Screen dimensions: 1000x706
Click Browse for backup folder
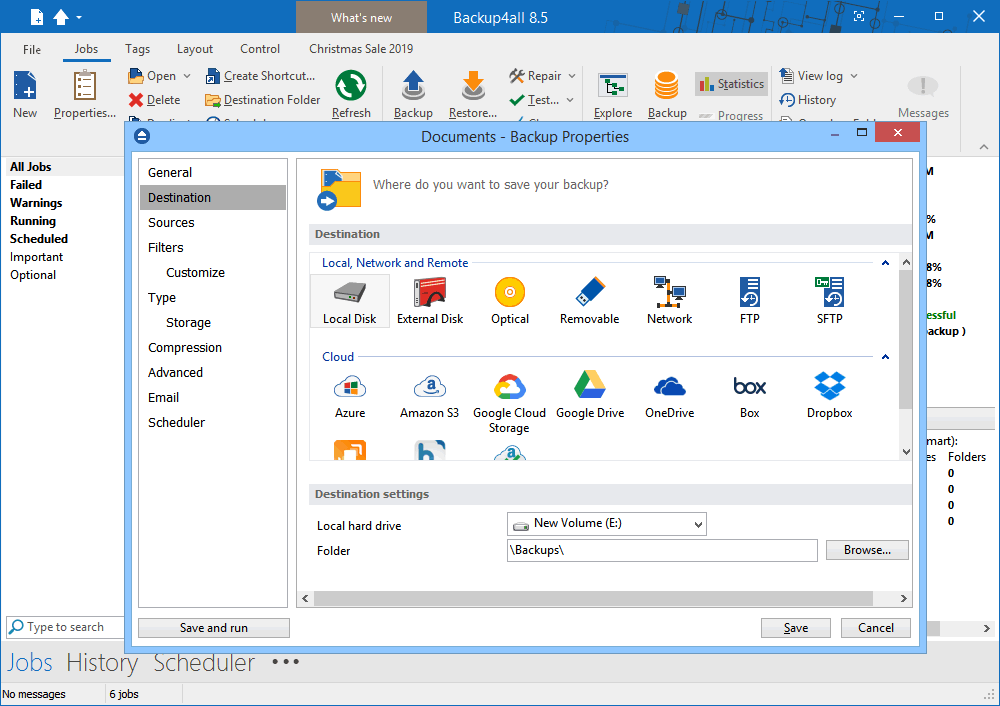(x=867, y=550)
